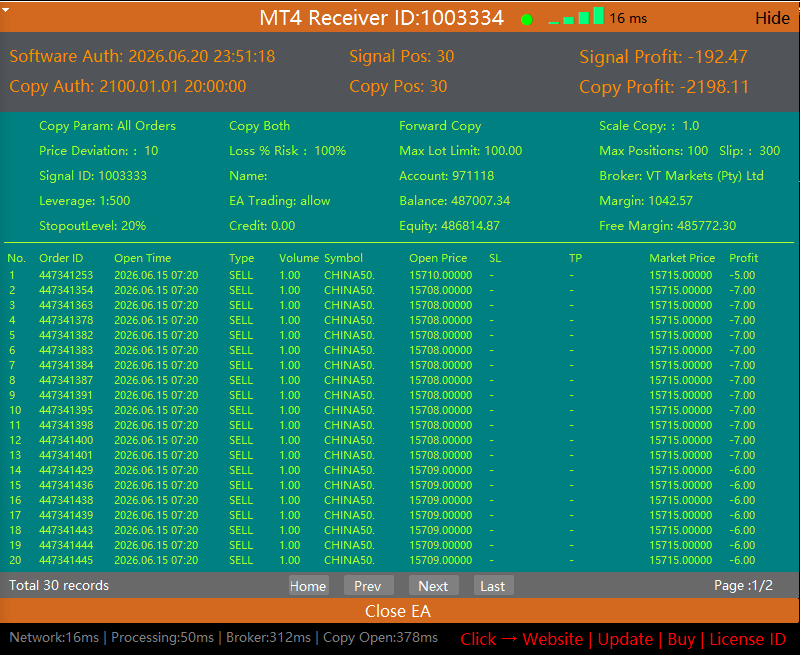Click the Volume column header
Screen dimensions: 800x655
[299, 258]
